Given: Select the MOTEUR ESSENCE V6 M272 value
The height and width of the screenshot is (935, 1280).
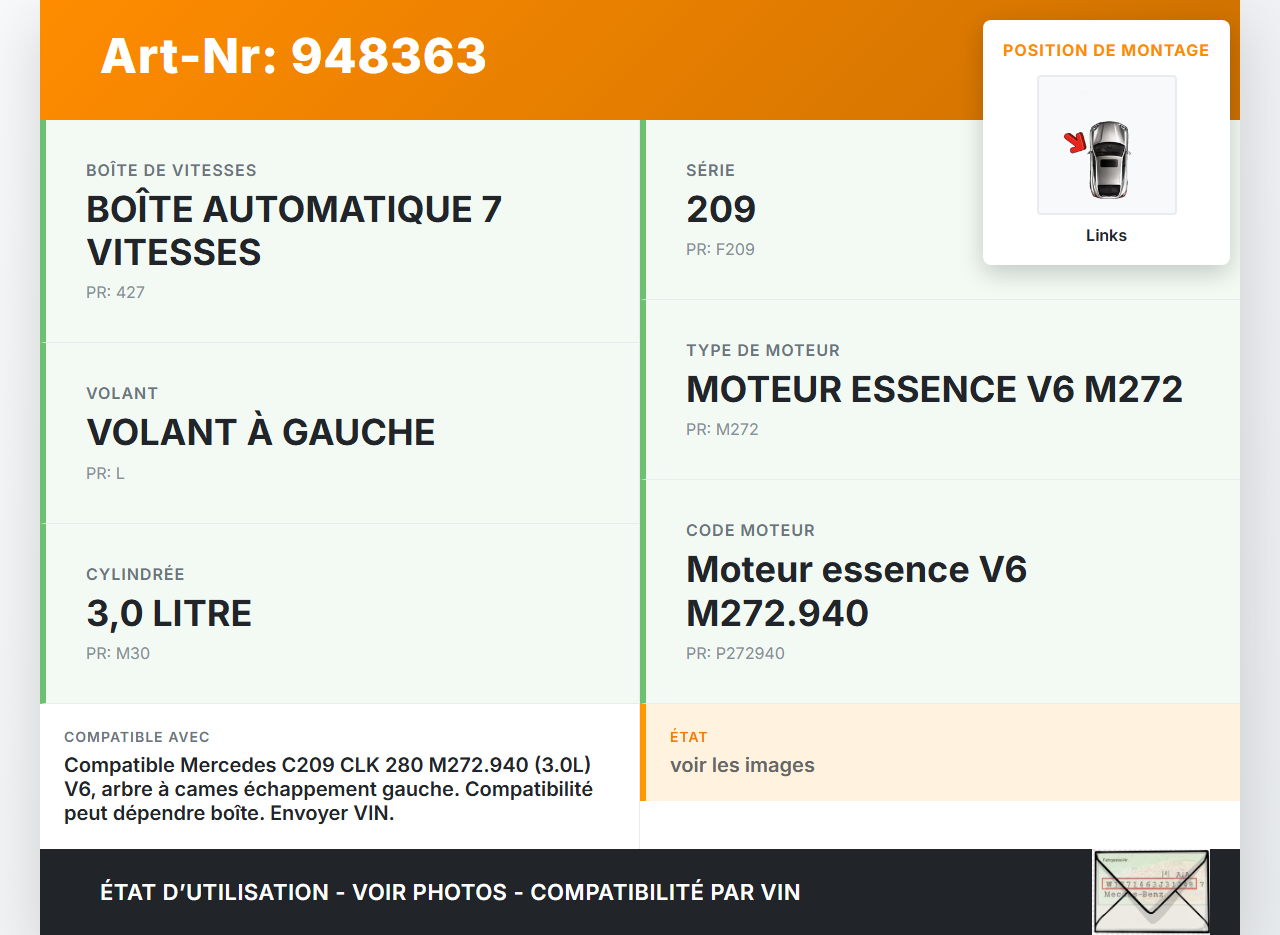Looking at the screenshot, I should tap(934, 389).
